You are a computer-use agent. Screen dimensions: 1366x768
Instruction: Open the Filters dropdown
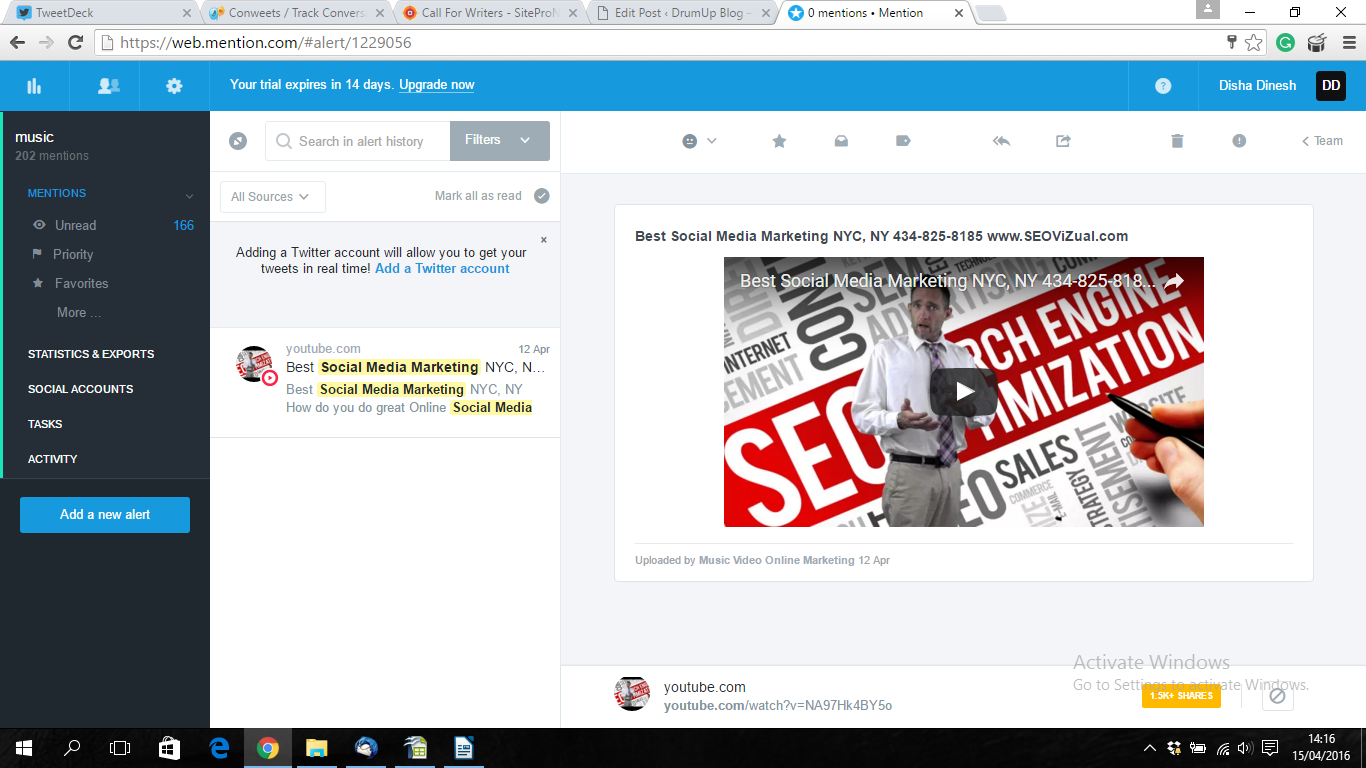tap(500, 141)
